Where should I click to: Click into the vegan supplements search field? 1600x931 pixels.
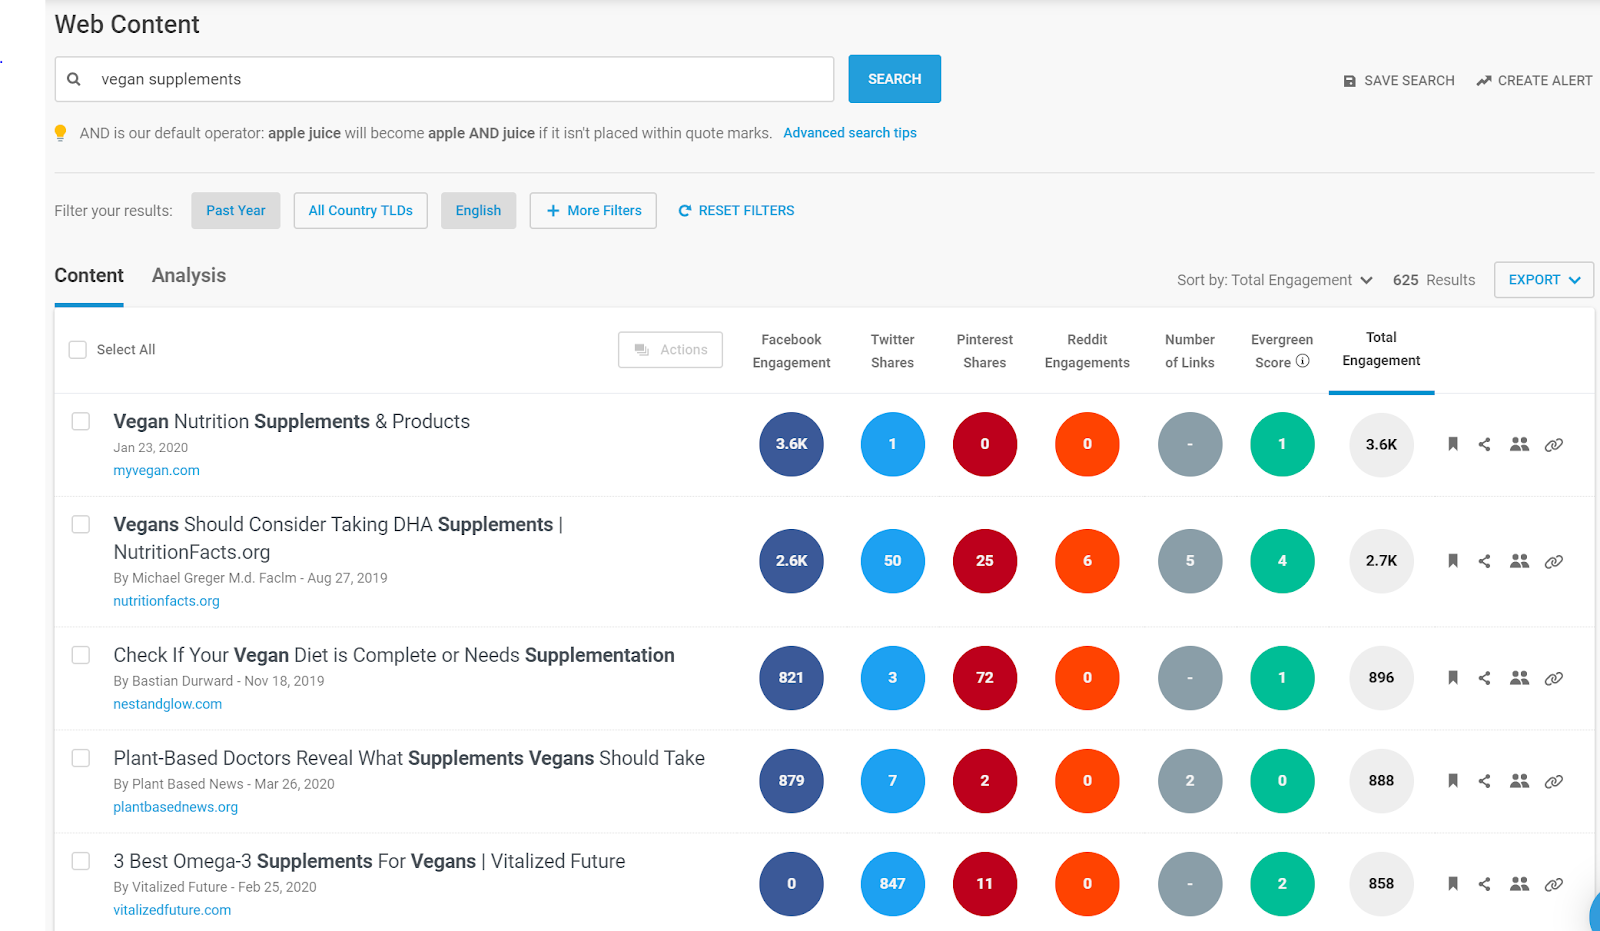point(444,79)
